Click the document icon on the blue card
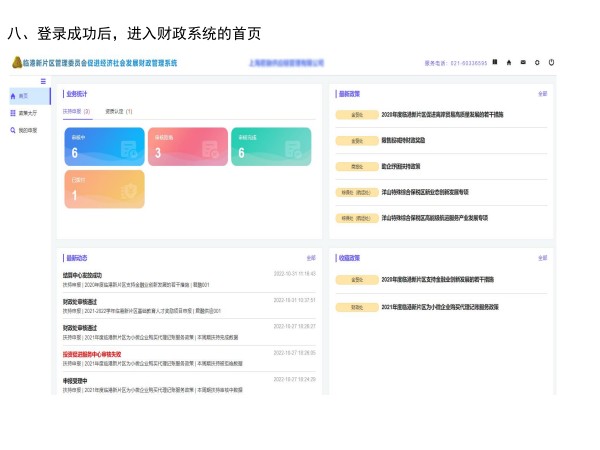 [129, 149]
